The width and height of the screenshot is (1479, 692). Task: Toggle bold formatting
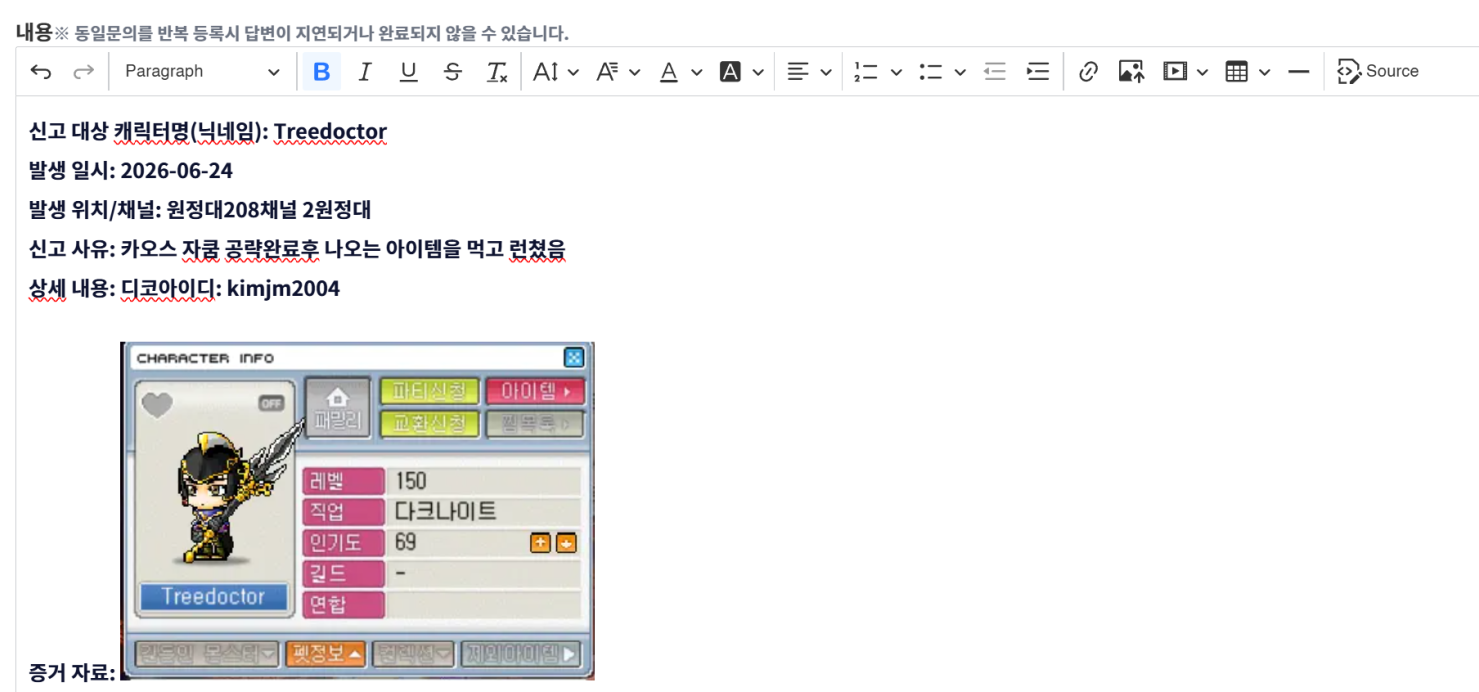(321, 71)
